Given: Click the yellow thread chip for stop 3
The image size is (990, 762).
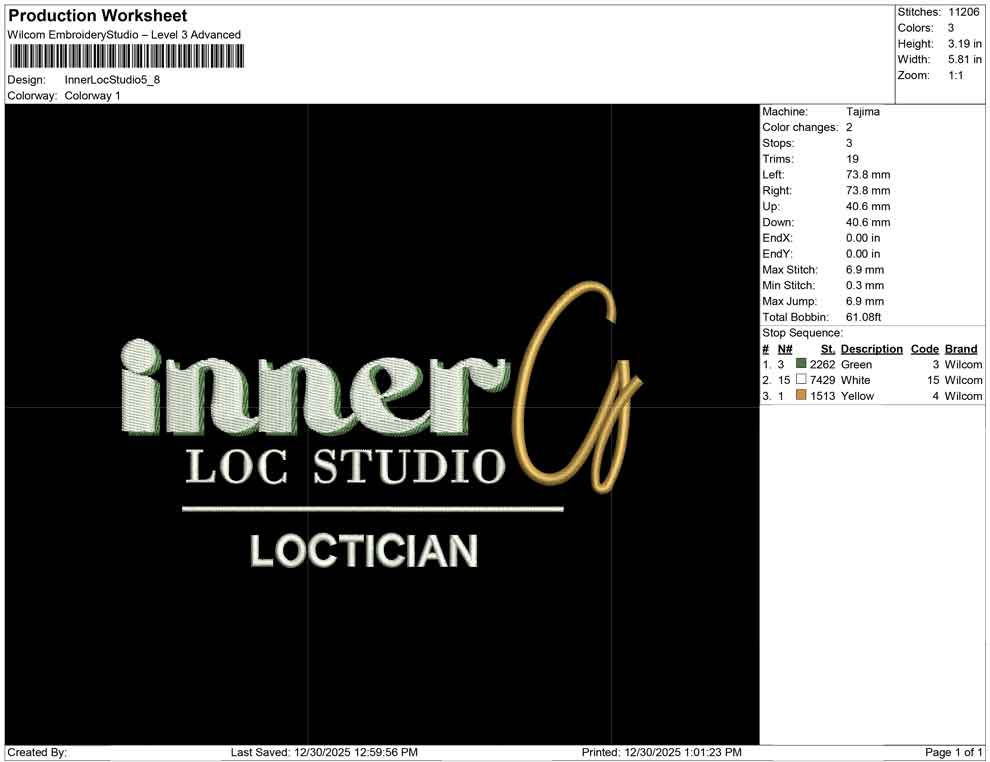Looking at the screenshot, I should 801,396.
